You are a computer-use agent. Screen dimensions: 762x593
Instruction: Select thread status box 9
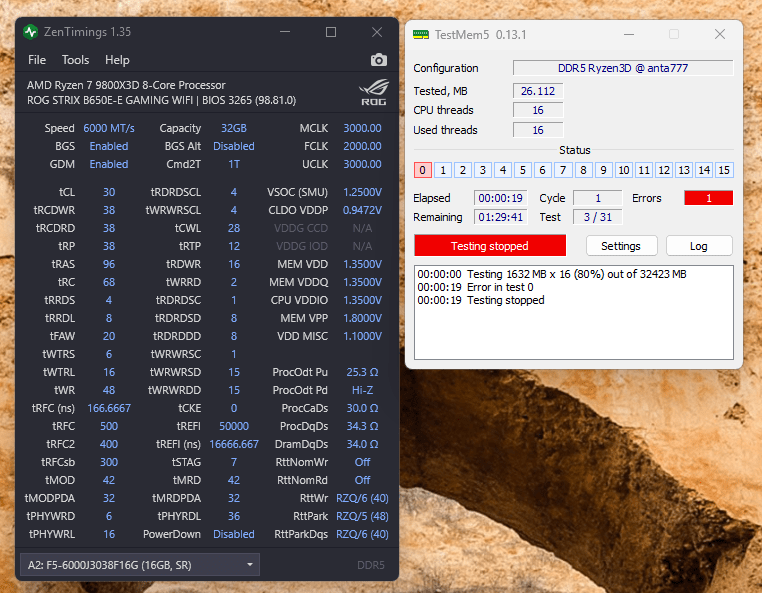(x=603, y=170)
